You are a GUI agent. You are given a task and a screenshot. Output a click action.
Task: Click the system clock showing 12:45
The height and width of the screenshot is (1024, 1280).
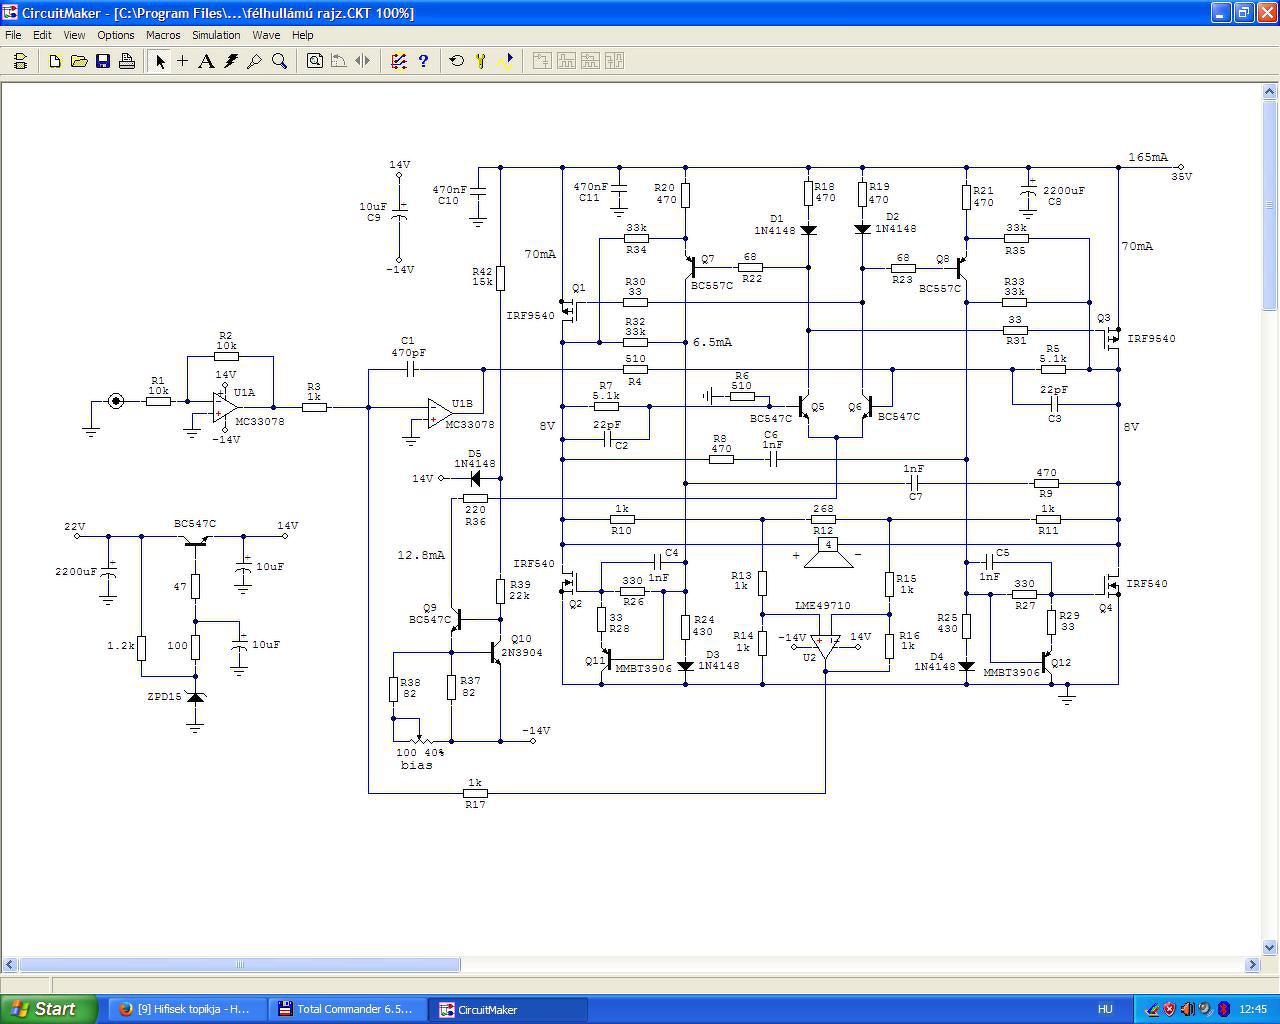coord(1253,1009)
